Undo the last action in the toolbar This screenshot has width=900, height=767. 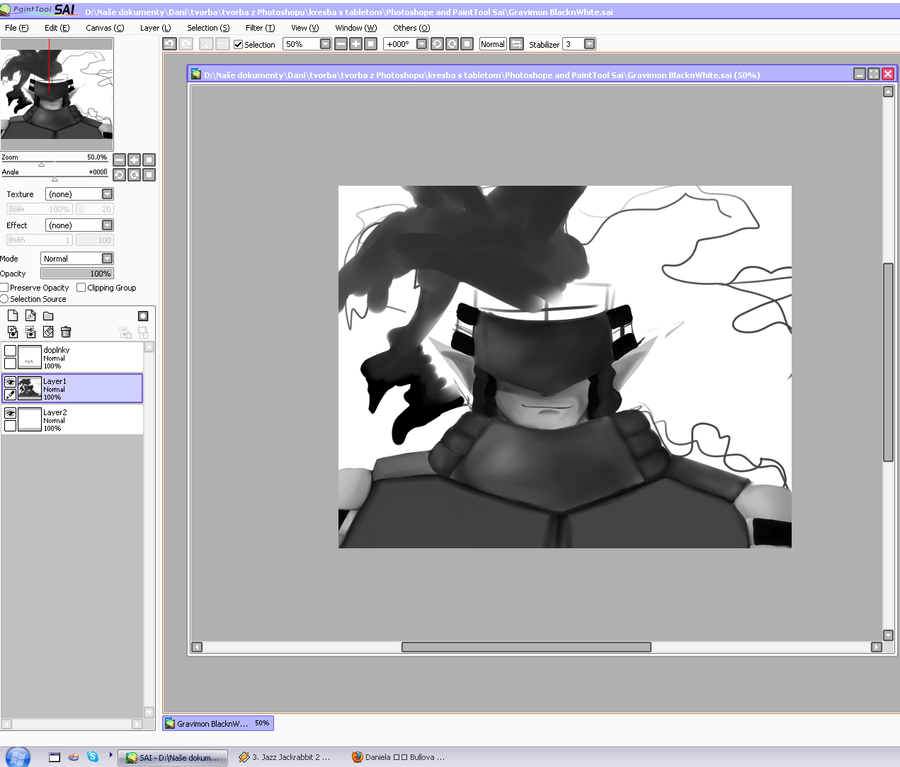pos(169,44)
